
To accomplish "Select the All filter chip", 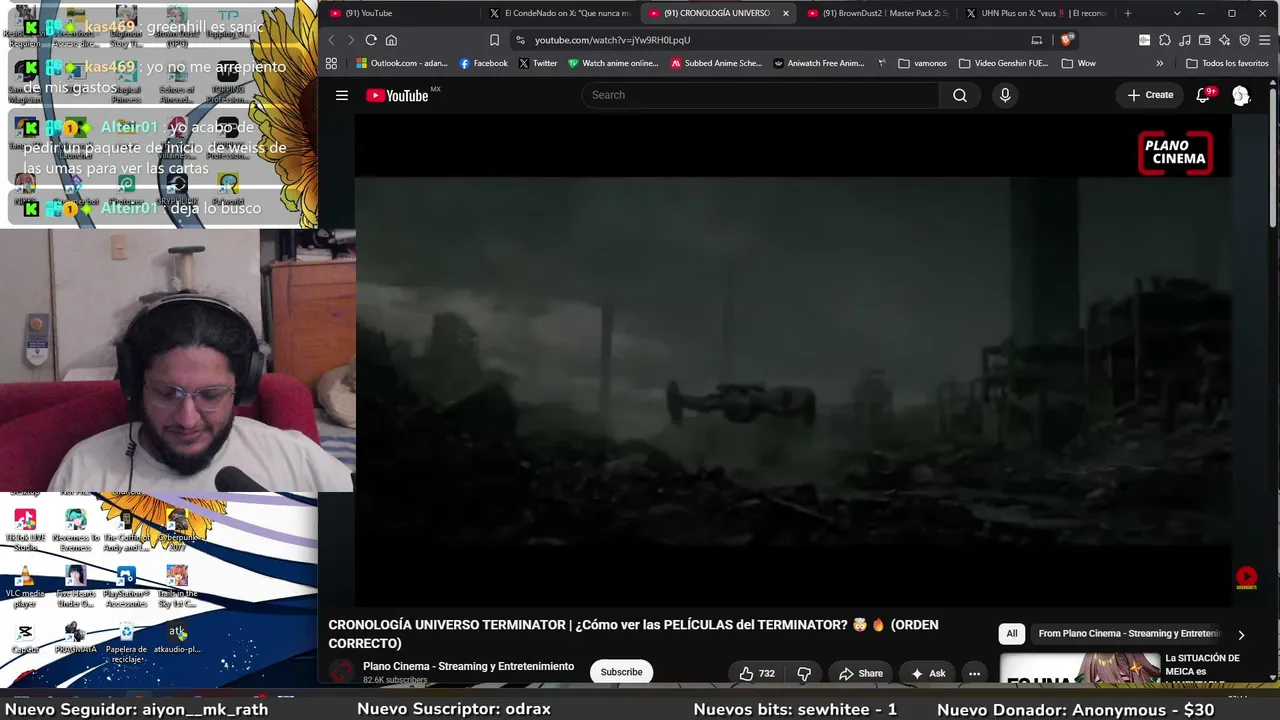I will [1012, 634].
